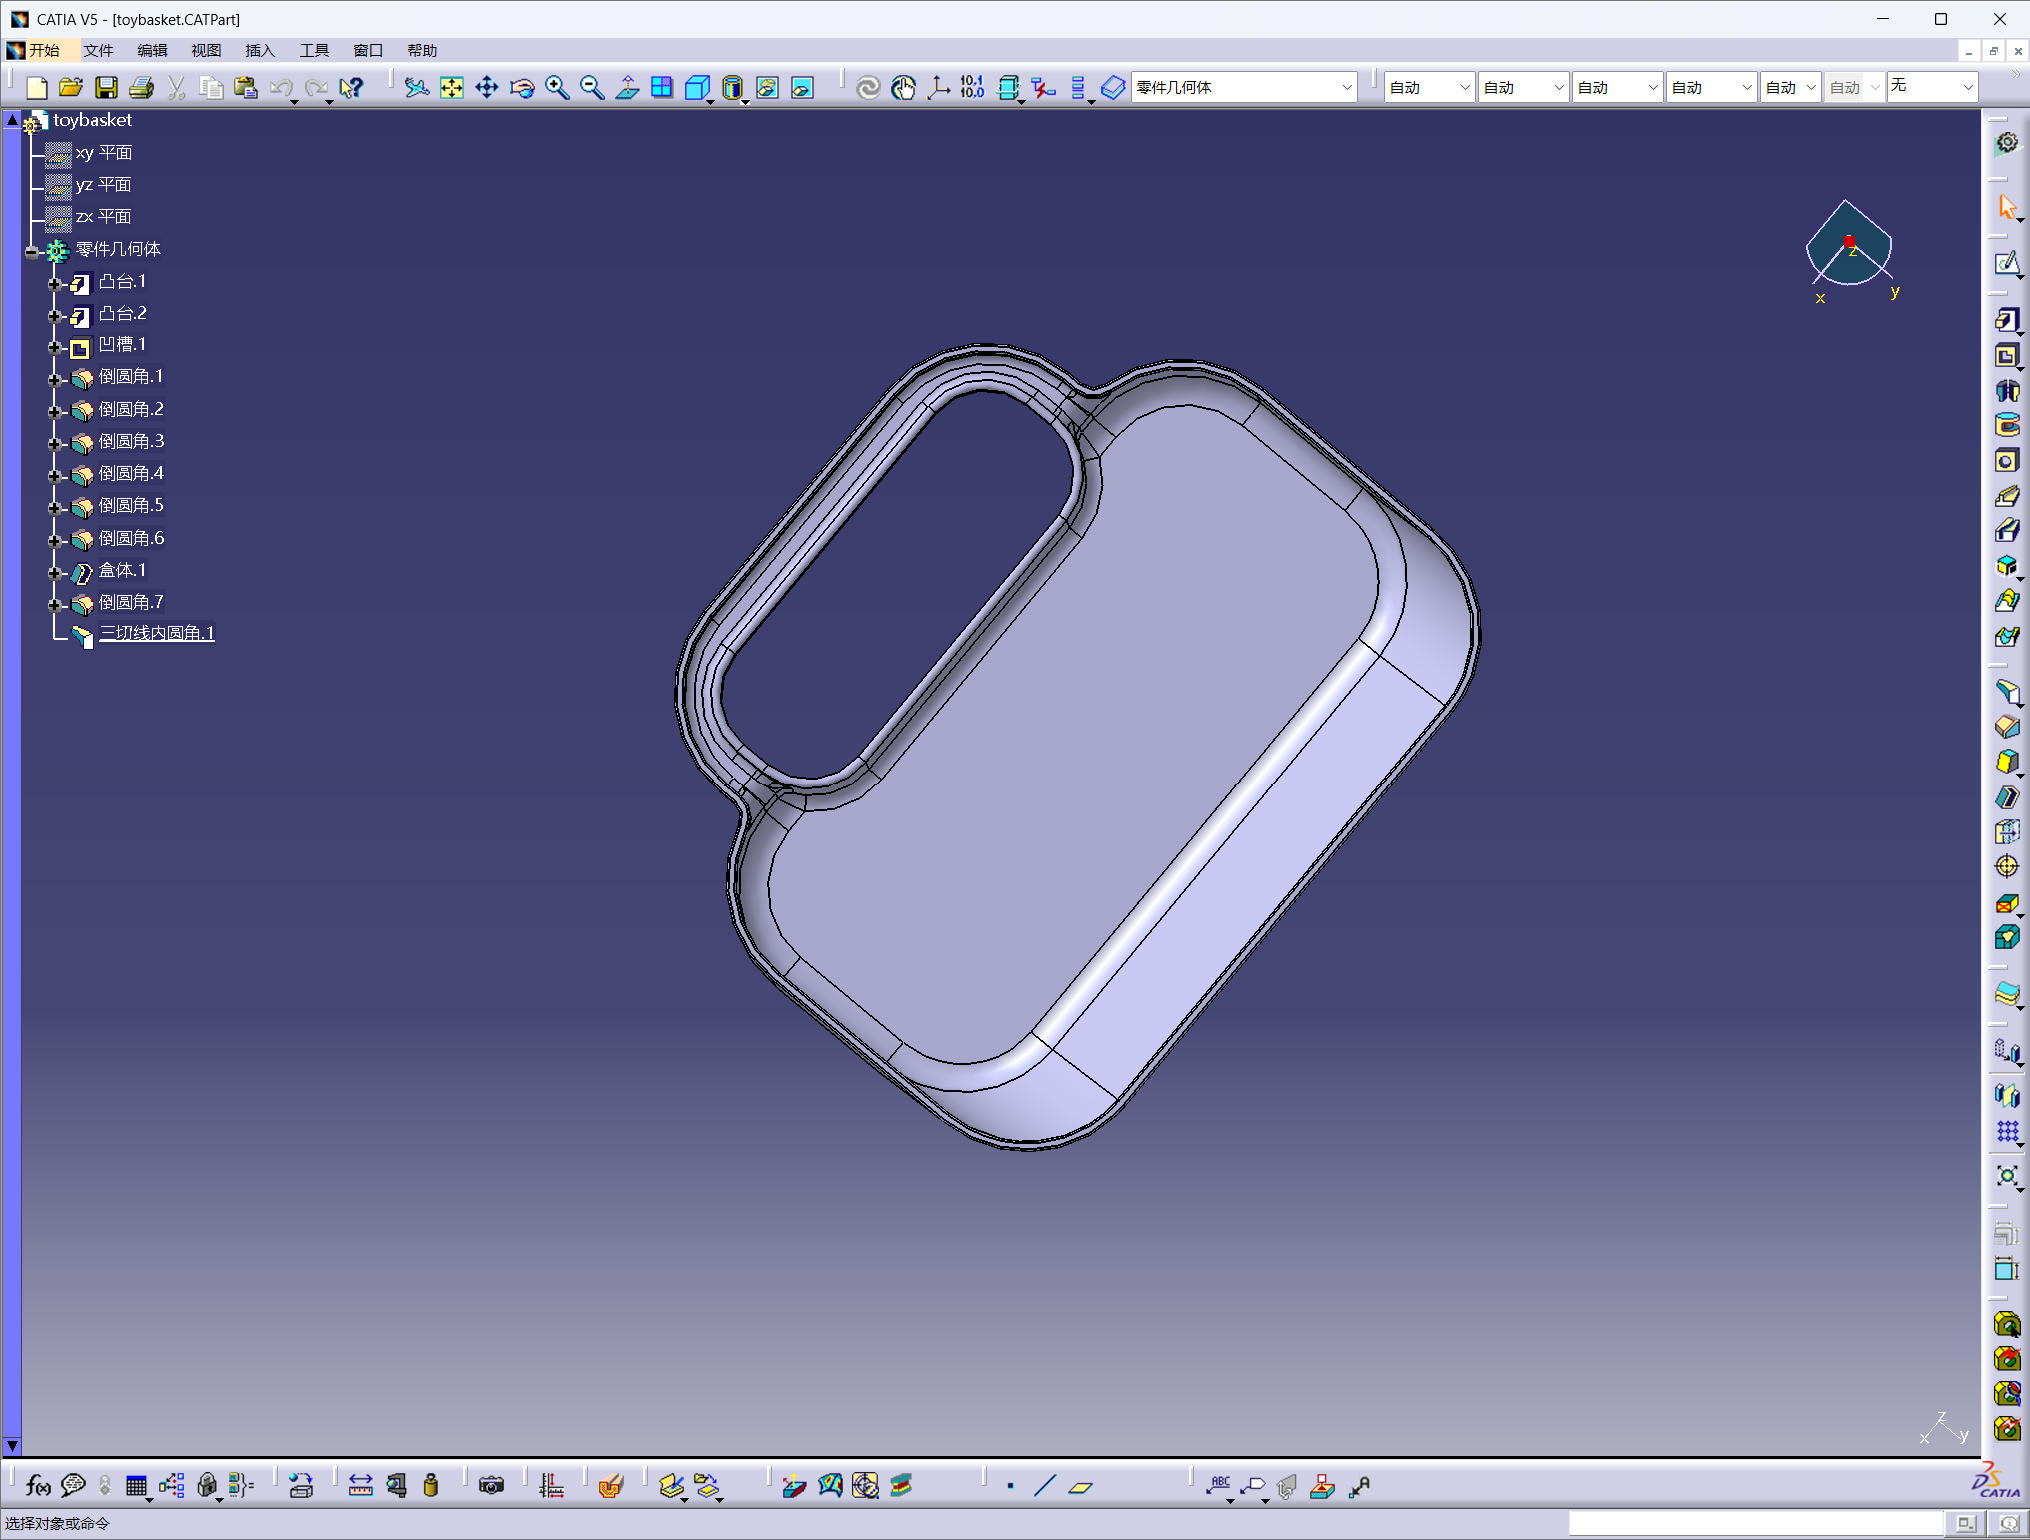This screenshot has width=2030, height=1540.
Task: Click the New file icon
Action: (36, 88)
